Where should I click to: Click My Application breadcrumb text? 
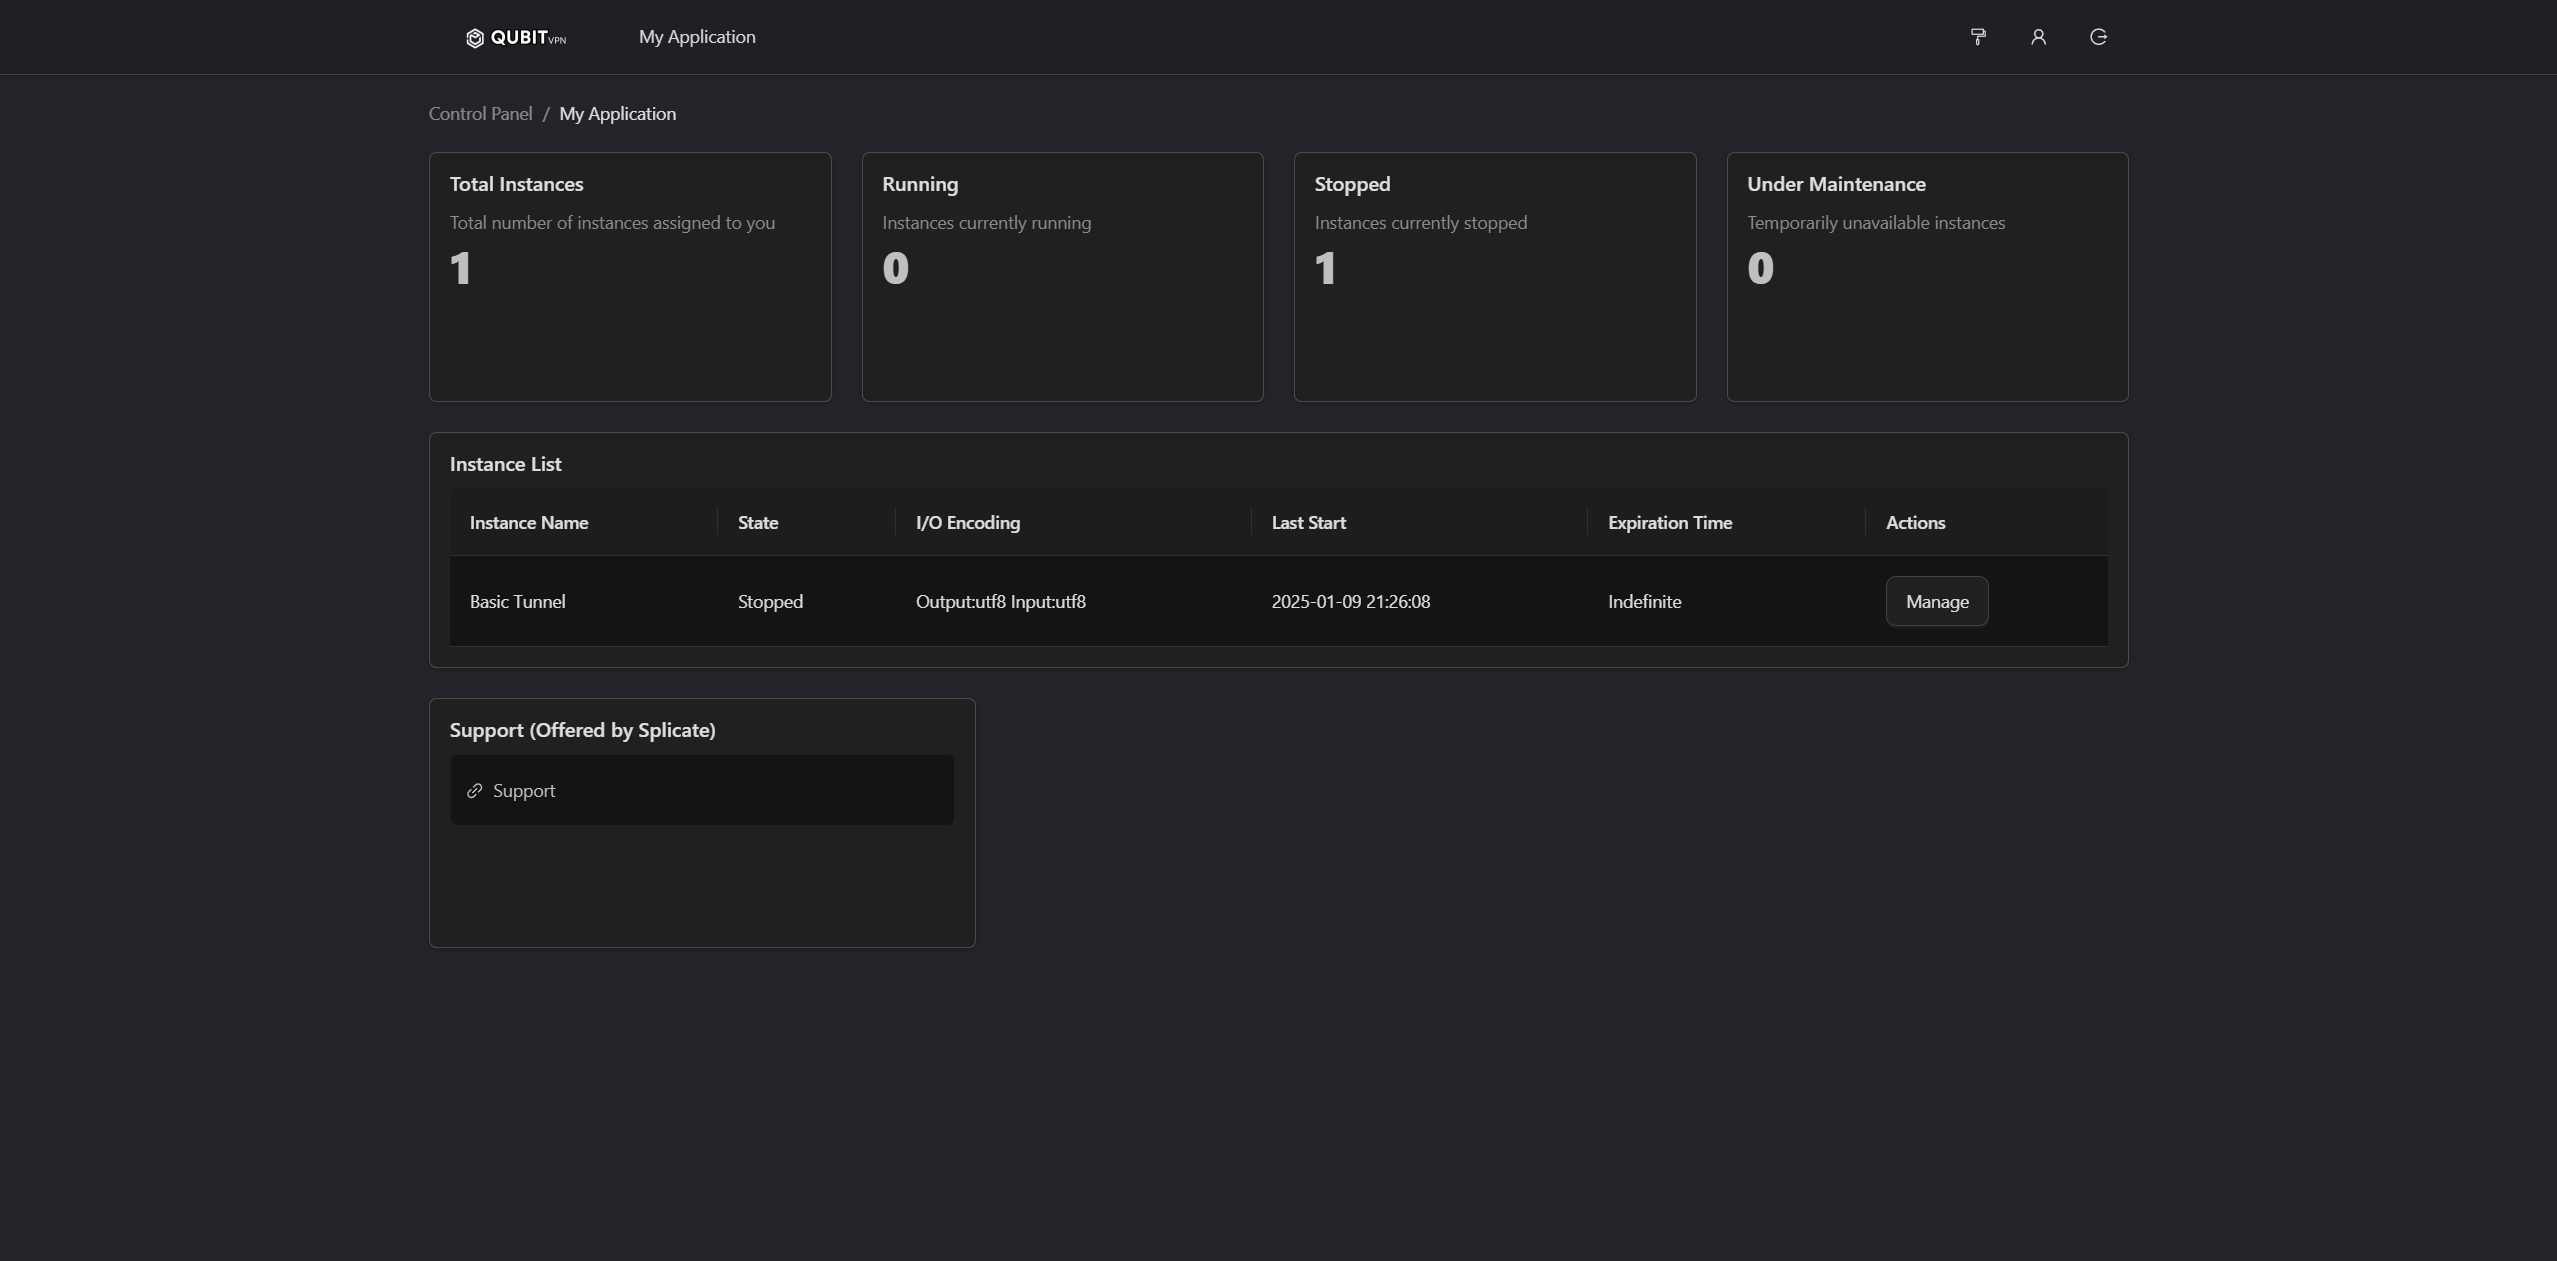point(617,114)
